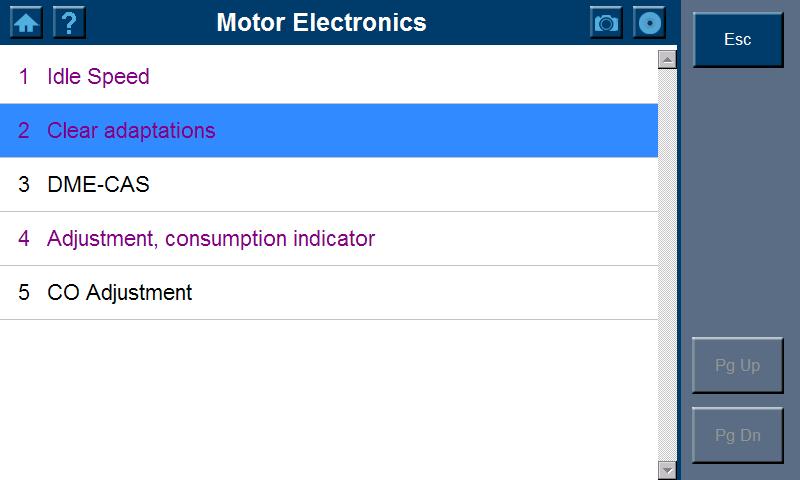Click the vertical scrollbar track
This screenshot has width=800, height=480.
point(668,265)
